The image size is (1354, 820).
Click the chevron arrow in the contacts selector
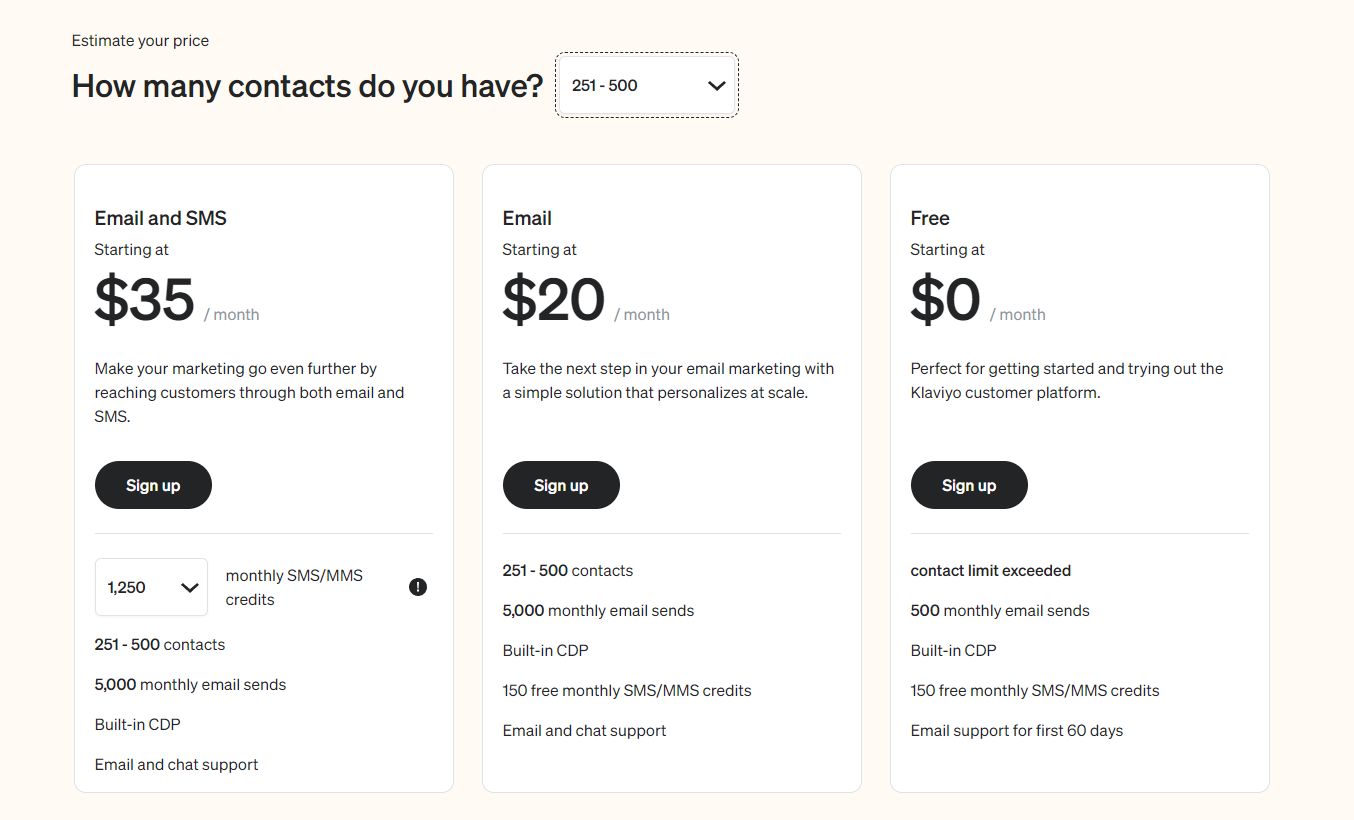(716, 86)
